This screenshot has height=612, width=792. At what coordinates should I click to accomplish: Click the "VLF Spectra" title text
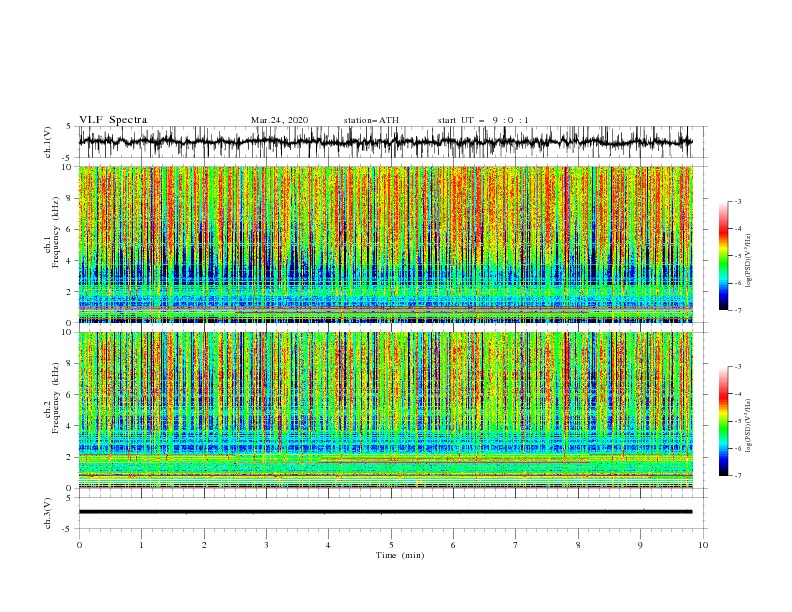[113, 120]
